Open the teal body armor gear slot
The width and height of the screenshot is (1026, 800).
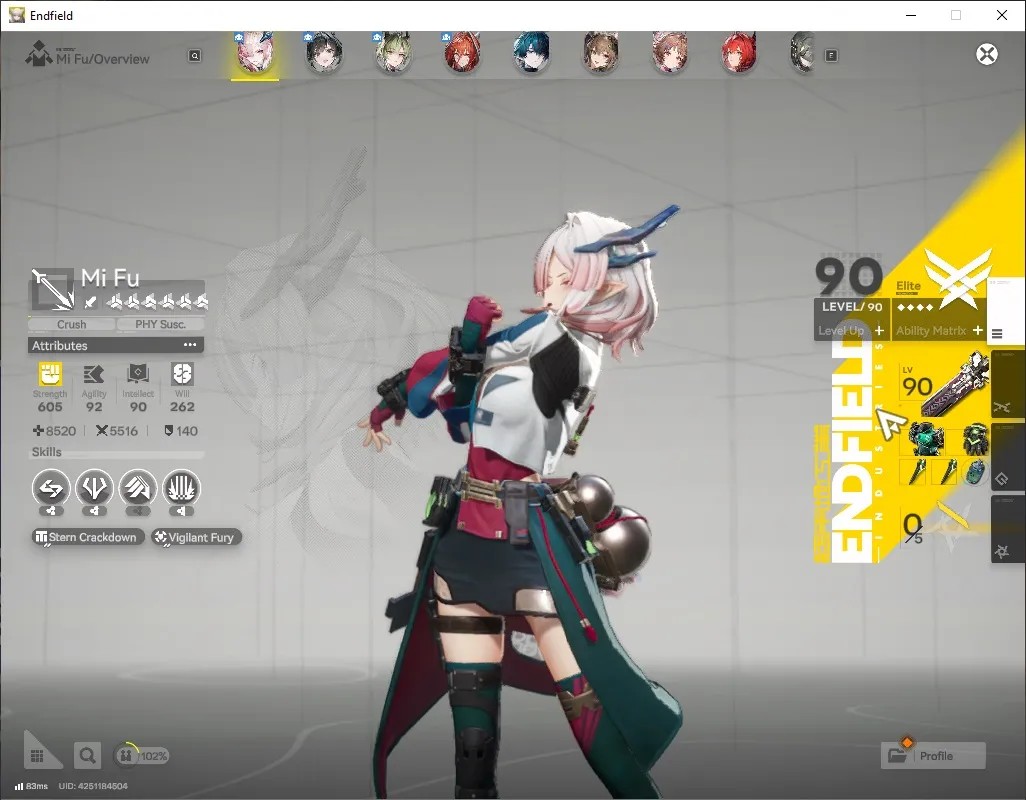click(926, 439)
